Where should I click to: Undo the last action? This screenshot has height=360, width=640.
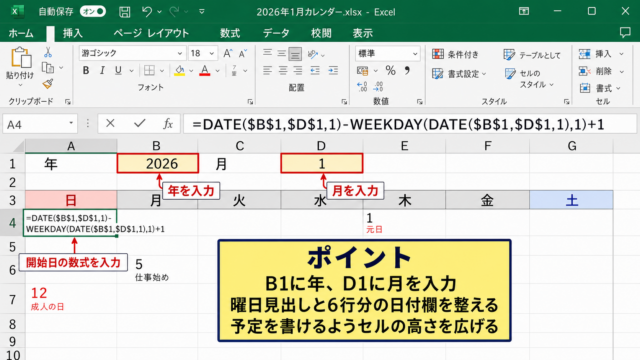(147, 12)
